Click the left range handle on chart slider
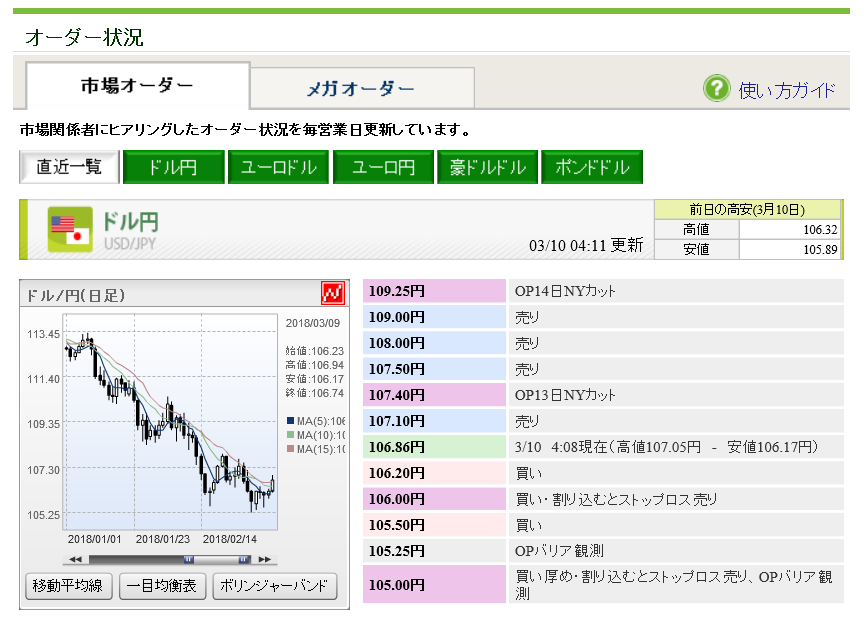 (x=187, y=559)
